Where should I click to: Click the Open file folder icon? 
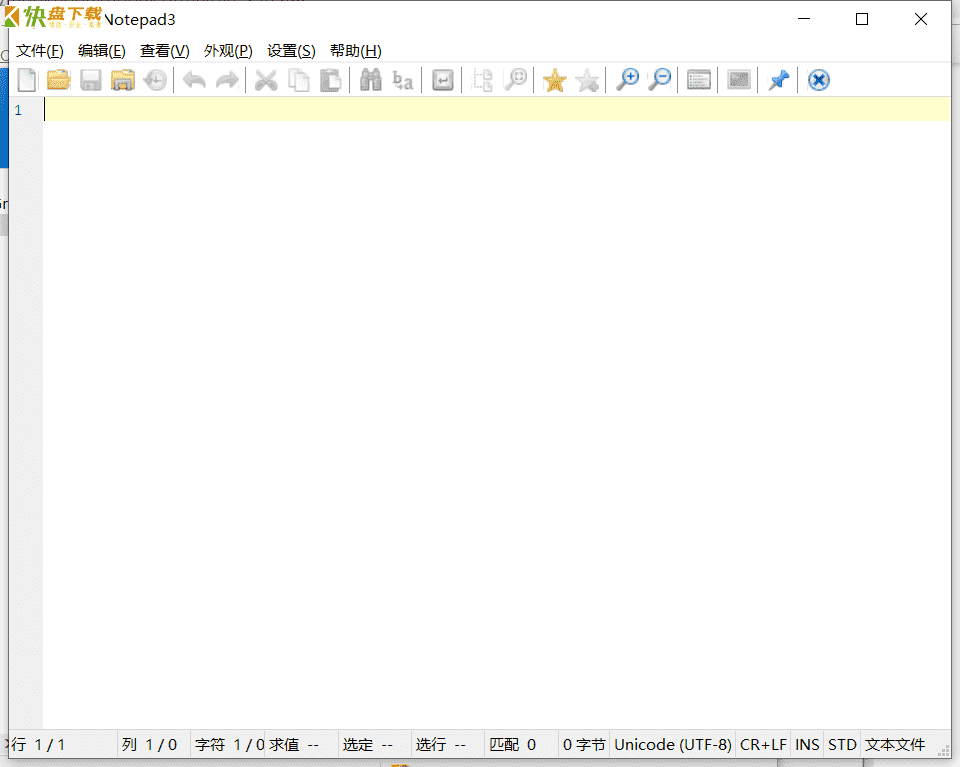tap(59, 80)
